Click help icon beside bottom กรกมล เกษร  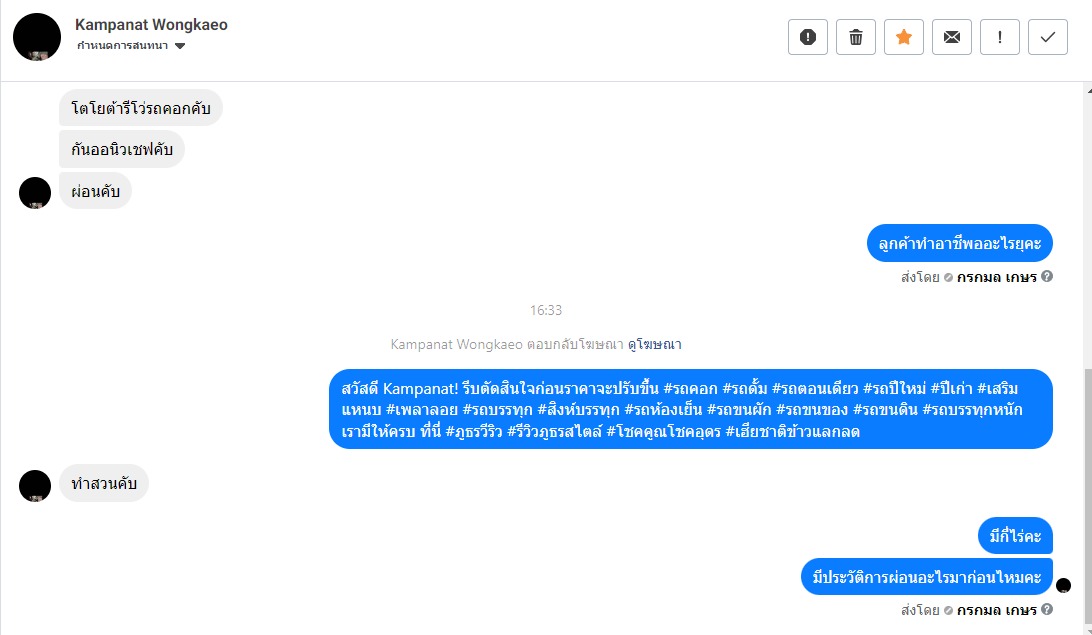click(x=1047, y=609)
